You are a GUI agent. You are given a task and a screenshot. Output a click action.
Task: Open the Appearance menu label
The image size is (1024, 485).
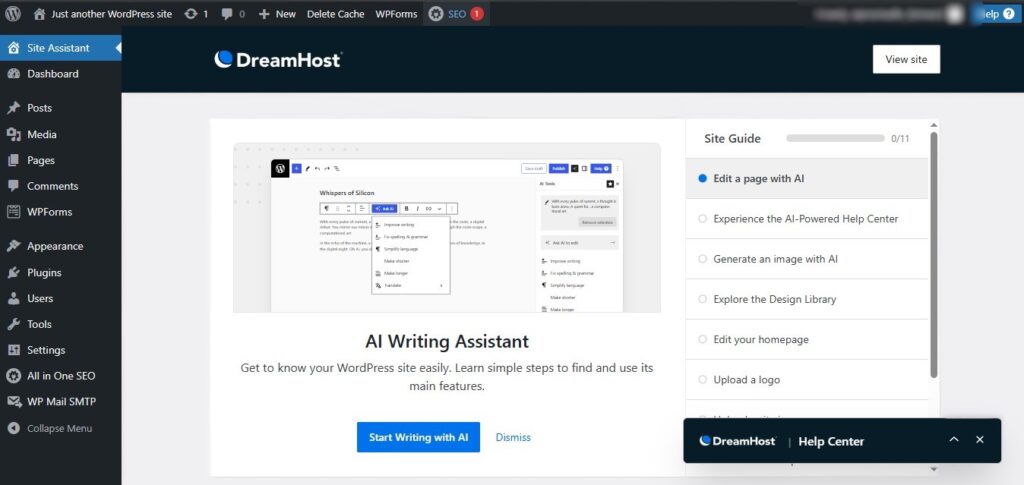[x=55, y=246]
